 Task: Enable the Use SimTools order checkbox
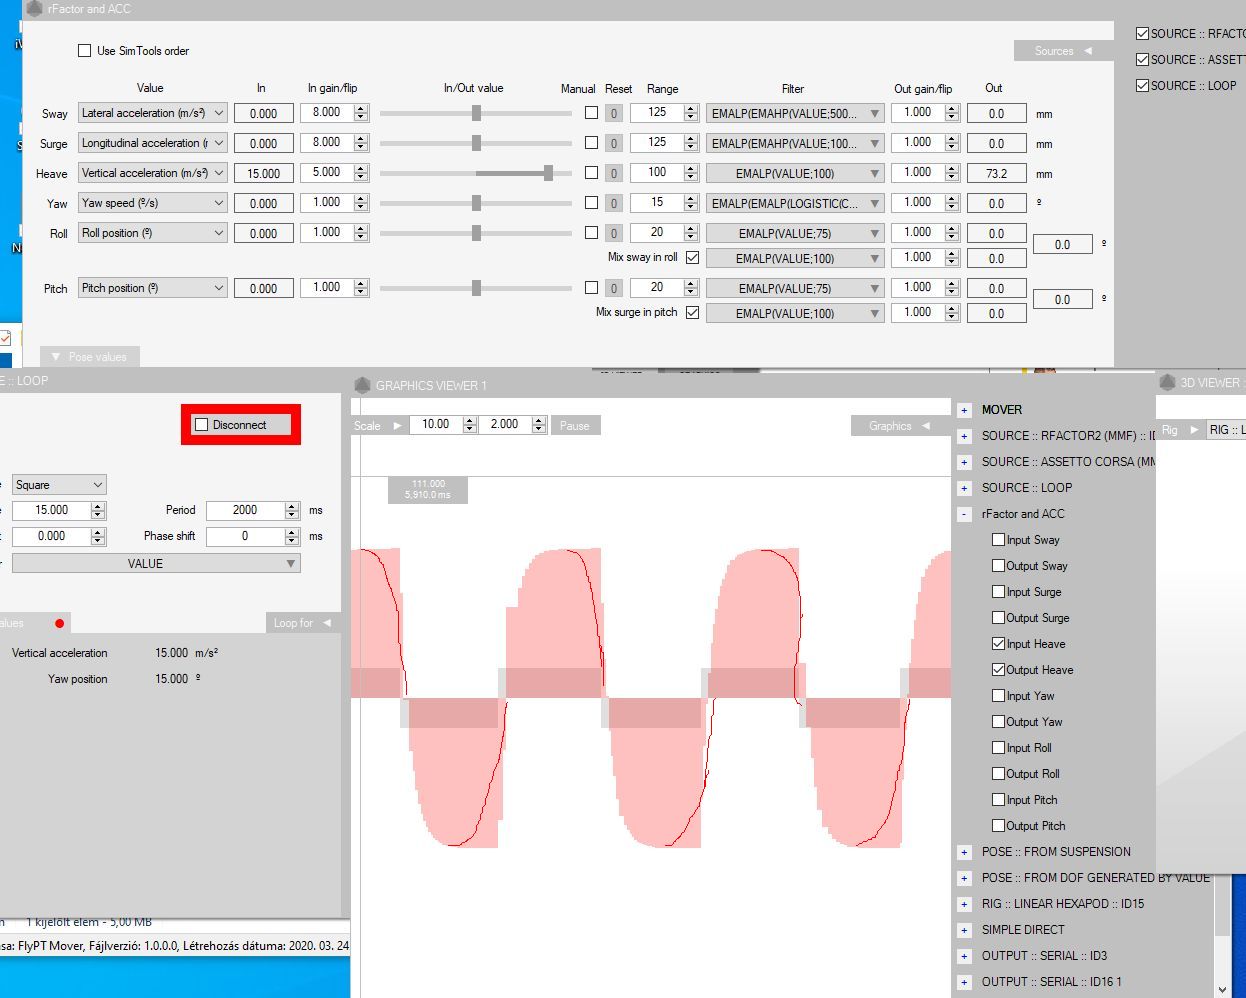(x=85, y=51)
